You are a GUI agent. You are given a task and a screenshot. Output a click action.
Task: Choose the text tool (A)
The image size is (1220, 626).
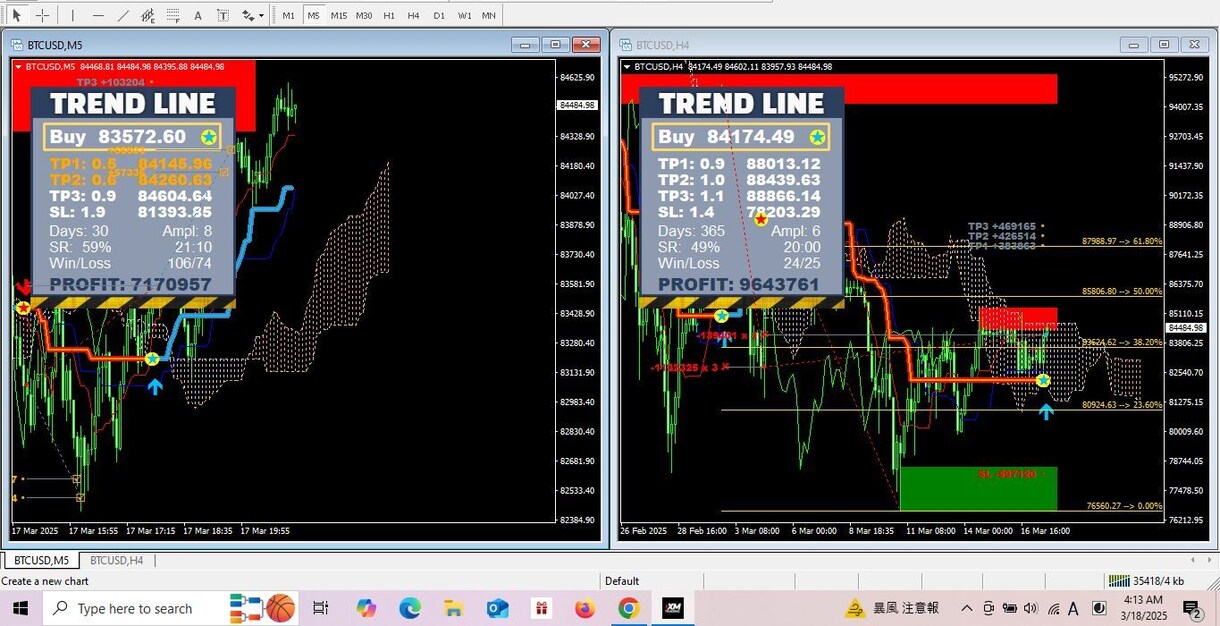198,15
